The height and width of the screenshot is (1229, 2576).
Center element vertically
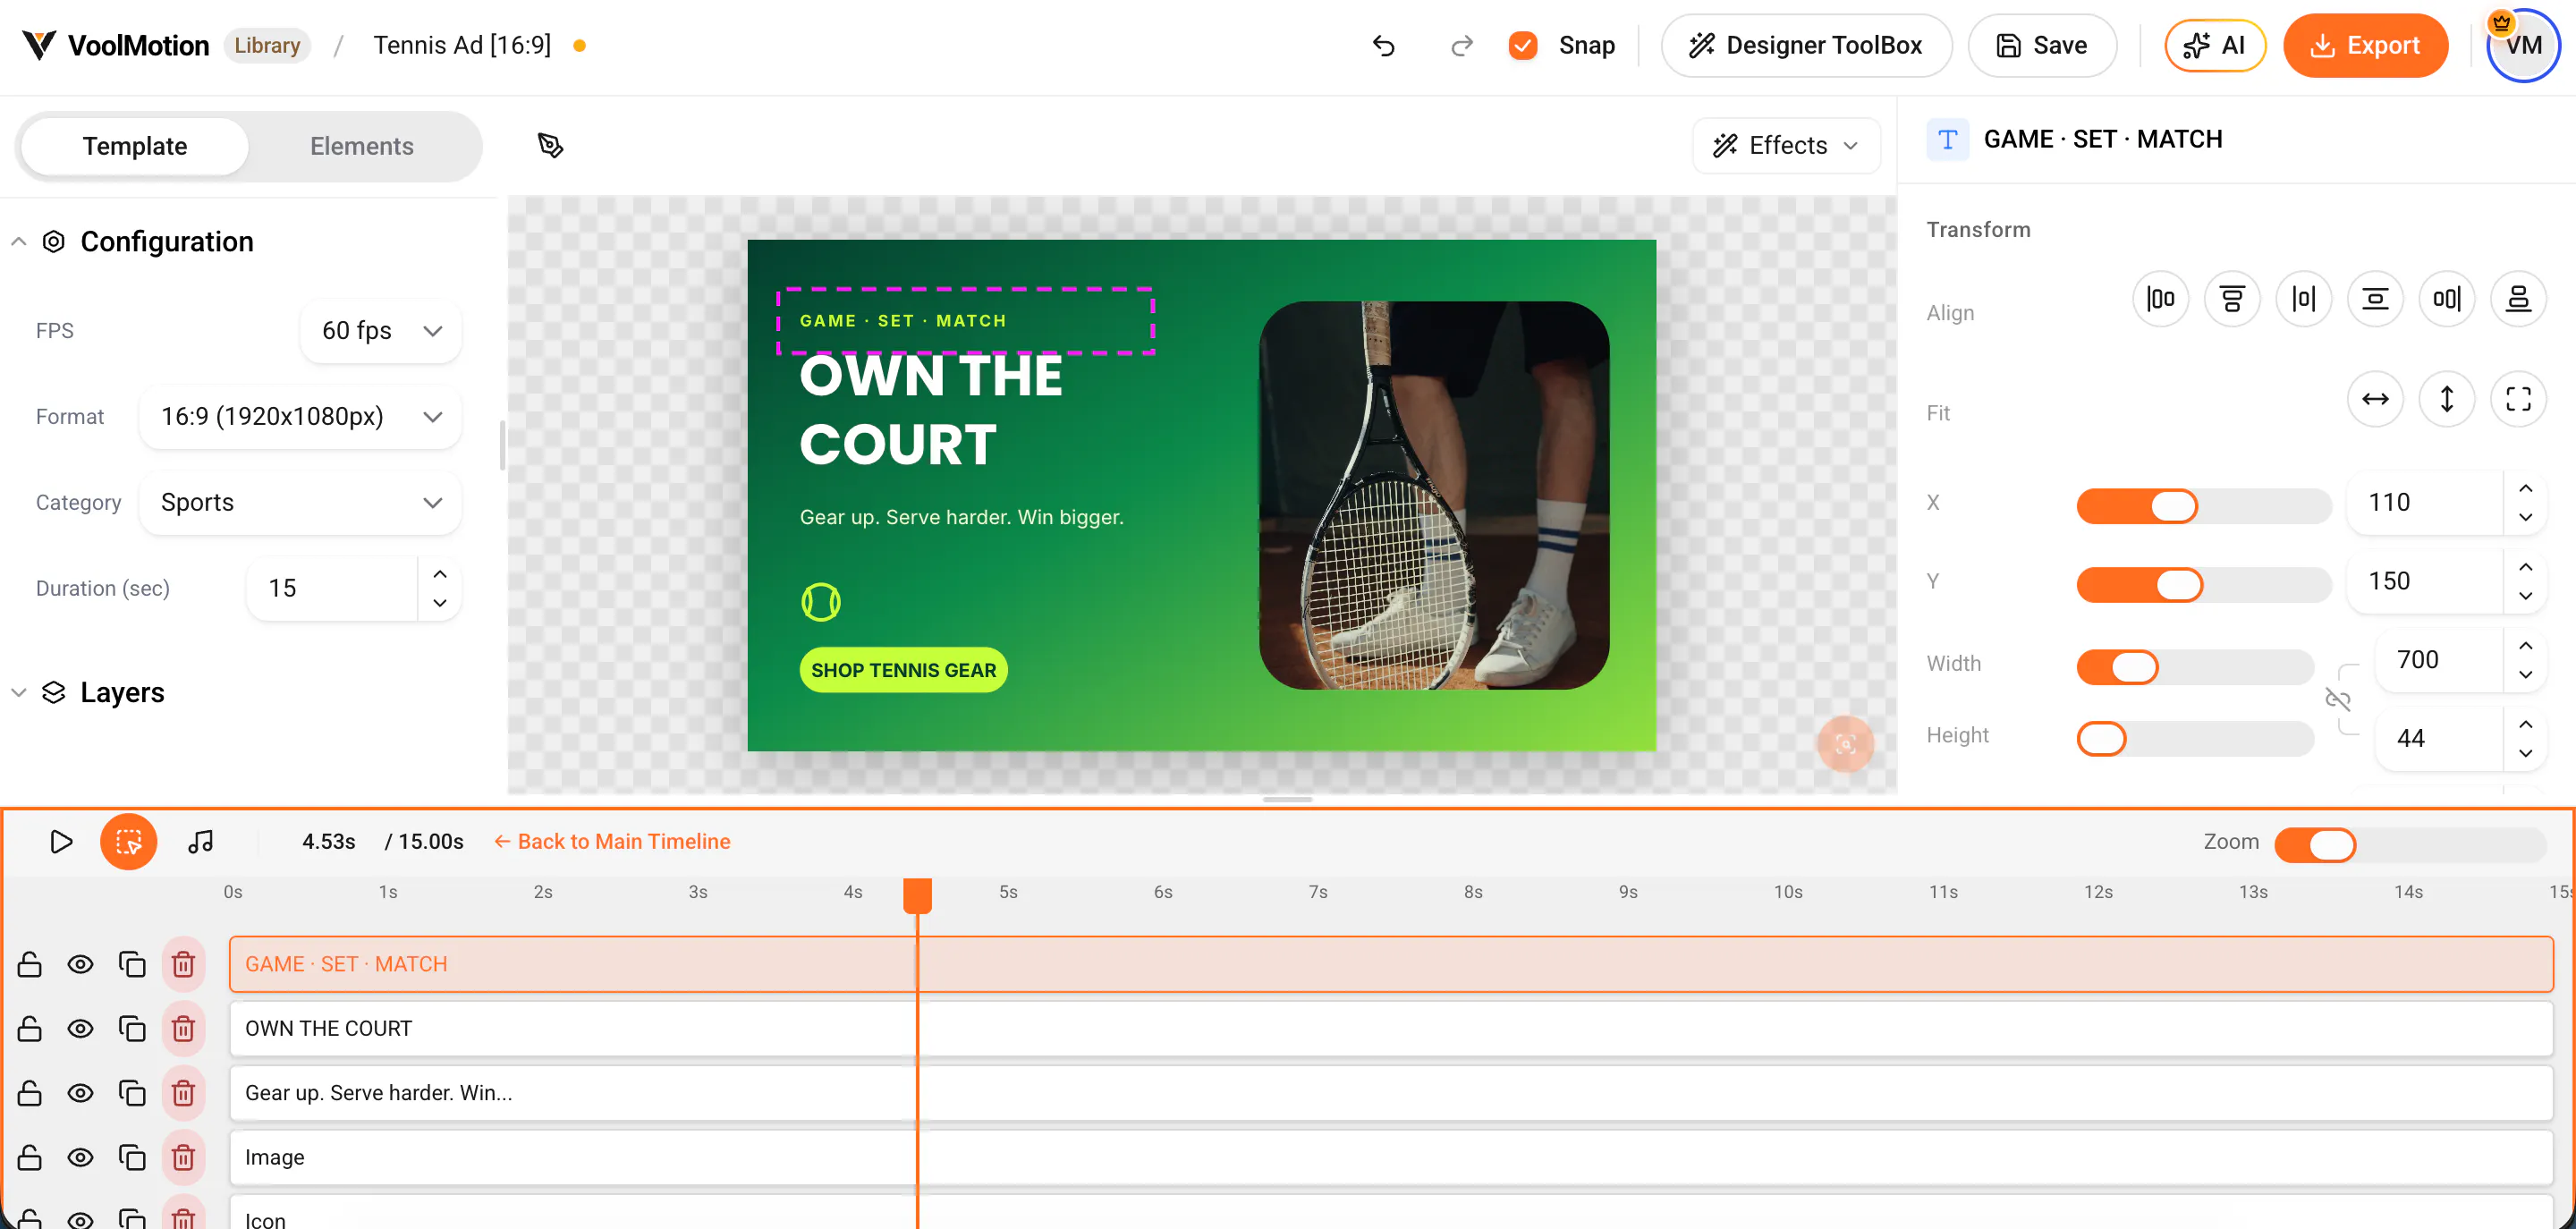[2375, 298]
